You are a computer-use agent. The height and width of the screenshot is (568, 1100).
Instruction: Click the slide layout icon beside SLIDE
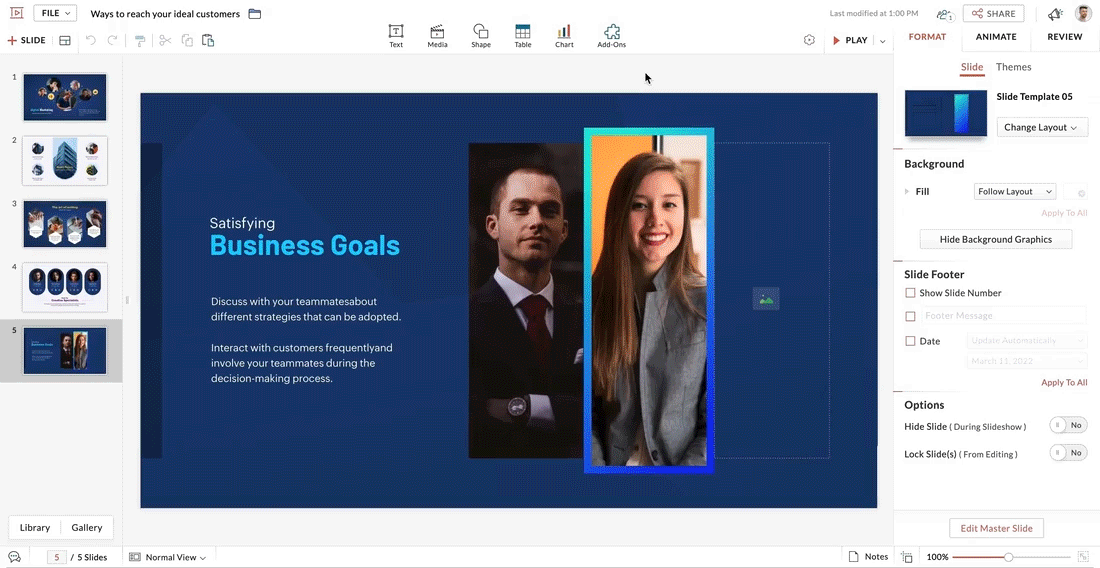click(x=65, y=41)
